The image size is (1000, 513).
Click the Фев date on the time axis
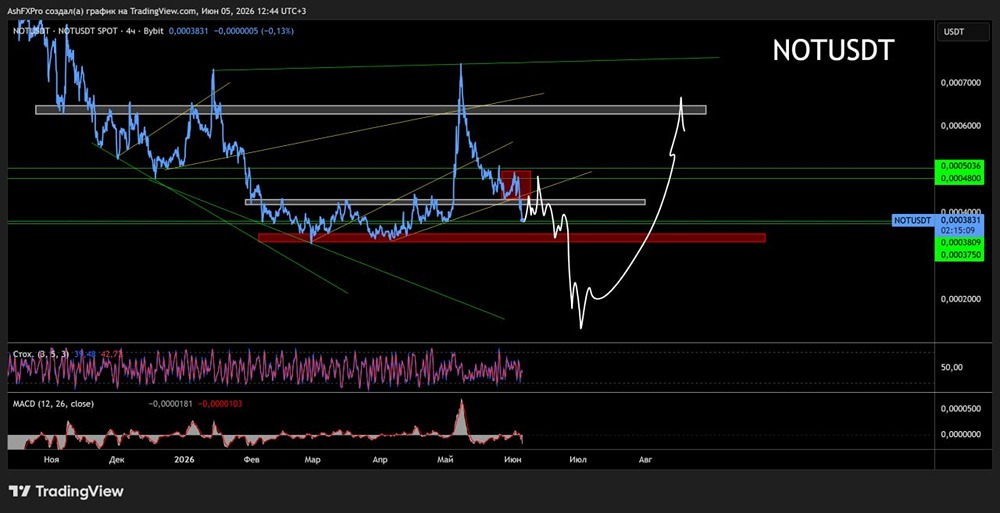click(x=252, y=459)
